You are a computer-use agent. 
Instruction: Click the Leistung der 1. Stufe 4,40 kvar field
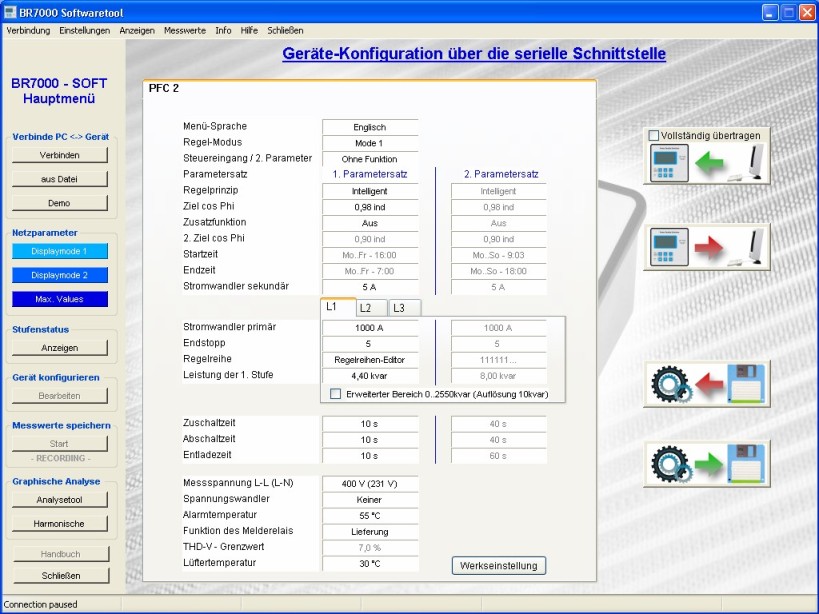click(370, 376)
